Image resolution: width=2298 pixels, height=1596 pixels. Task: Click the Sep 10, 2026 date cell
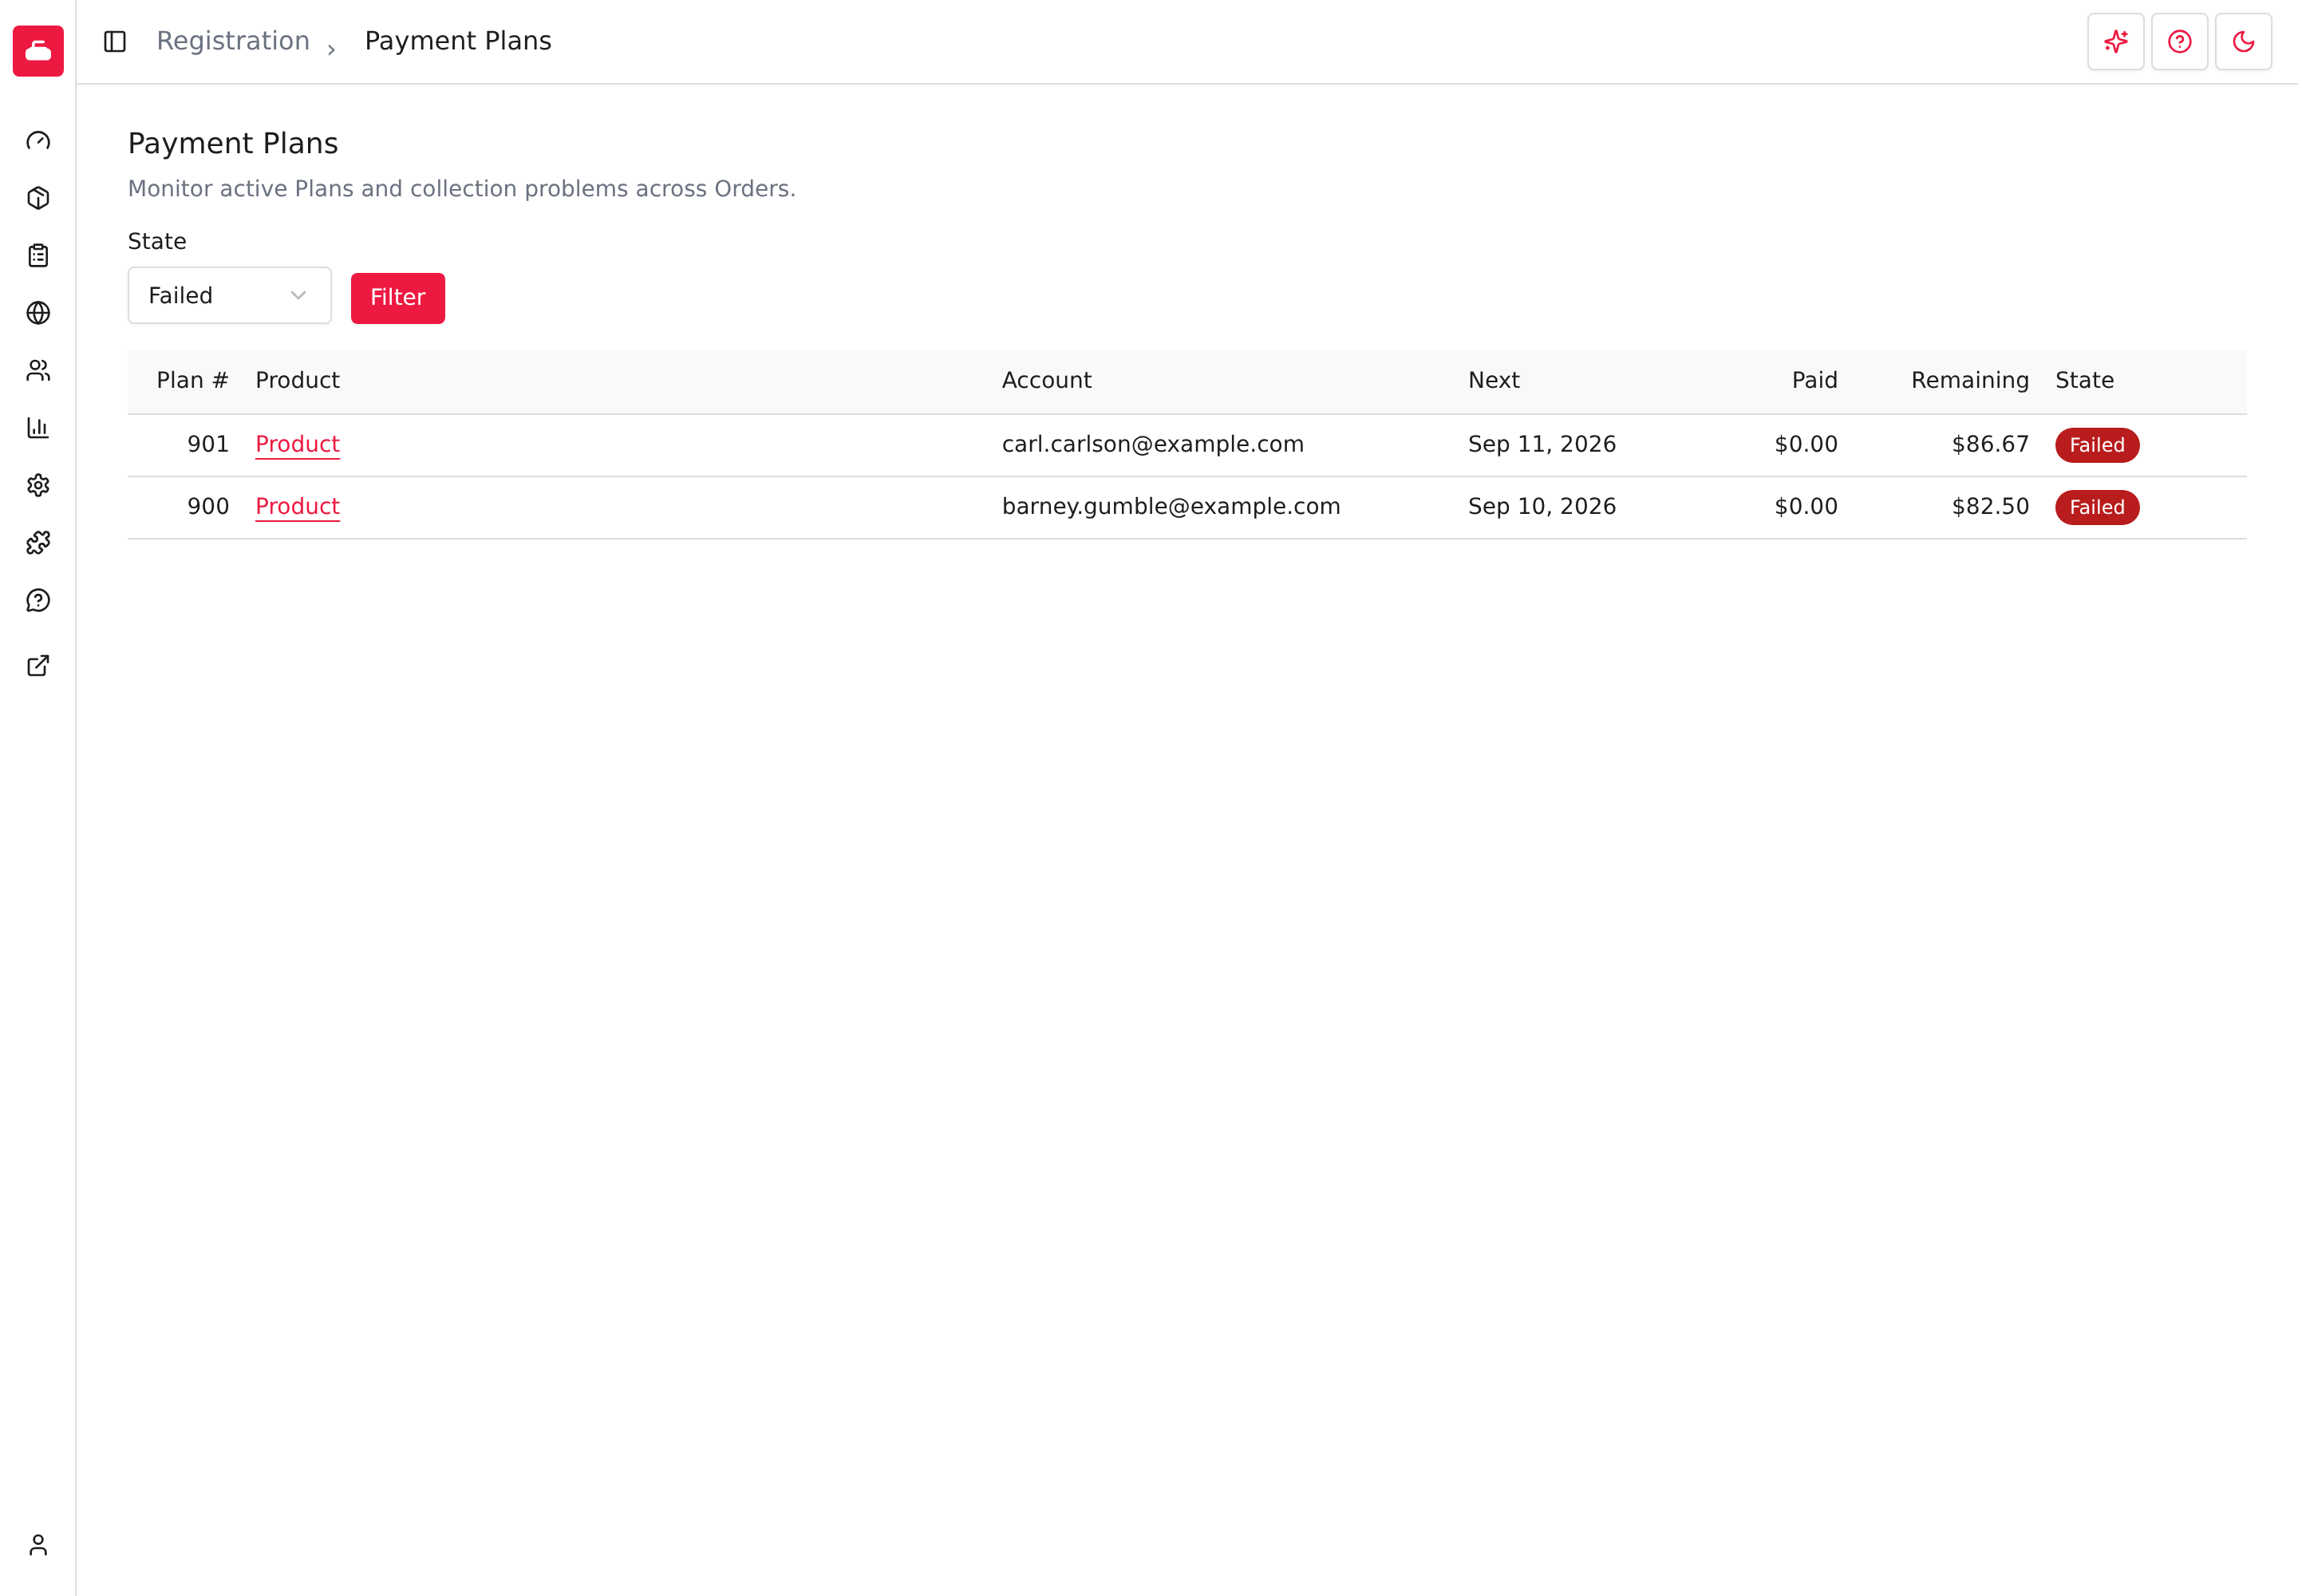pos(1542,507)
